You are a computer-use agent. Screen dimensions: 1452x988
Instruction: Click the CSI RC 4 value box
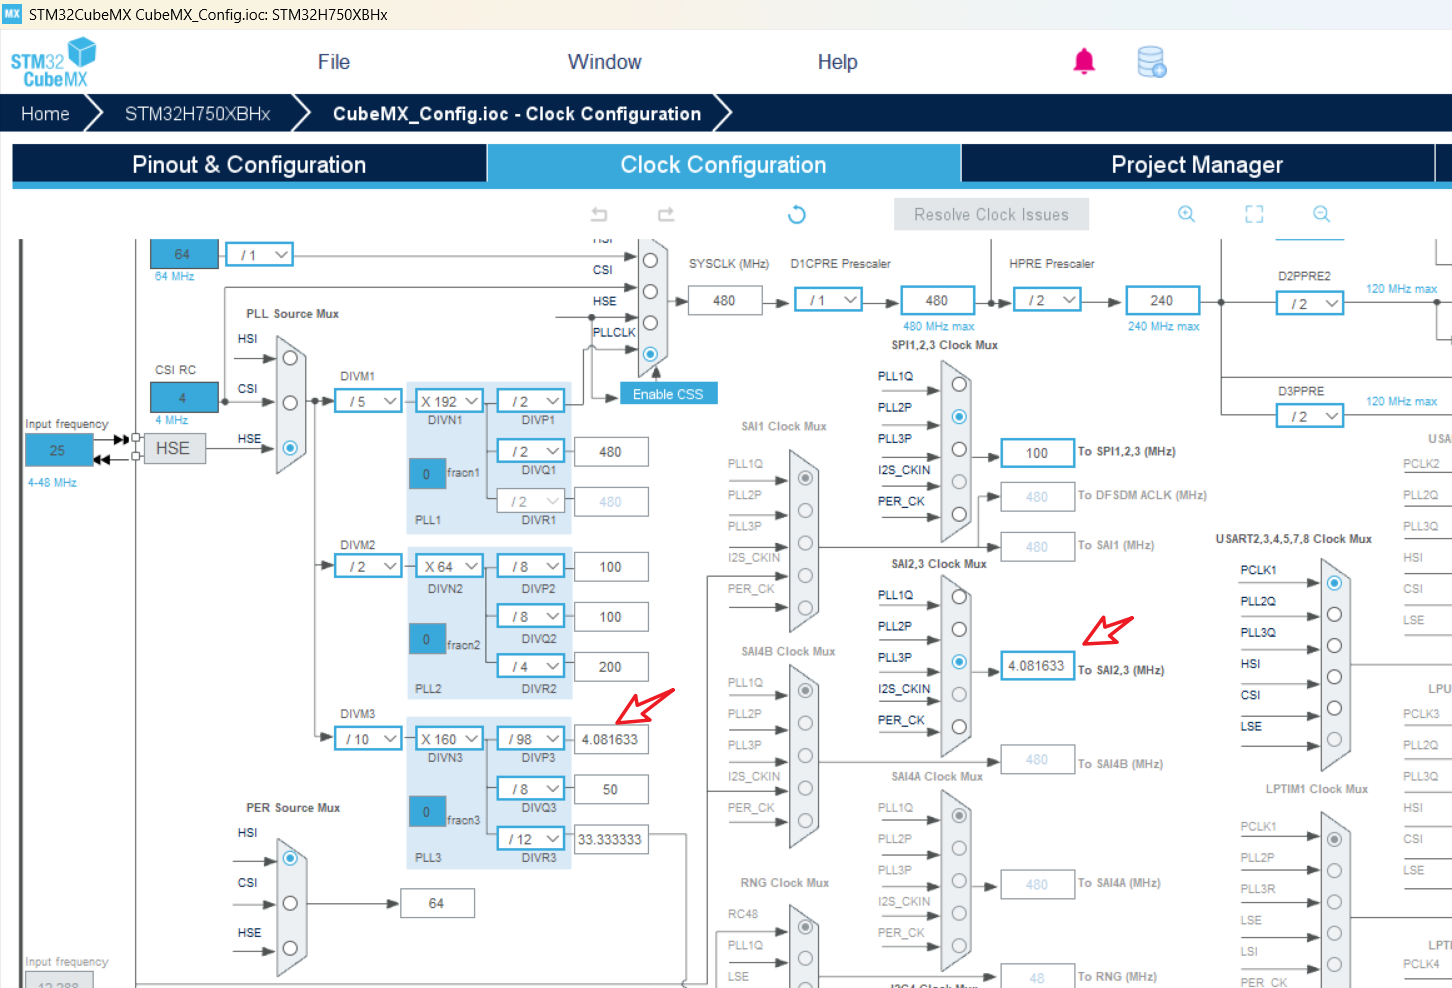(x=183, y=398)
